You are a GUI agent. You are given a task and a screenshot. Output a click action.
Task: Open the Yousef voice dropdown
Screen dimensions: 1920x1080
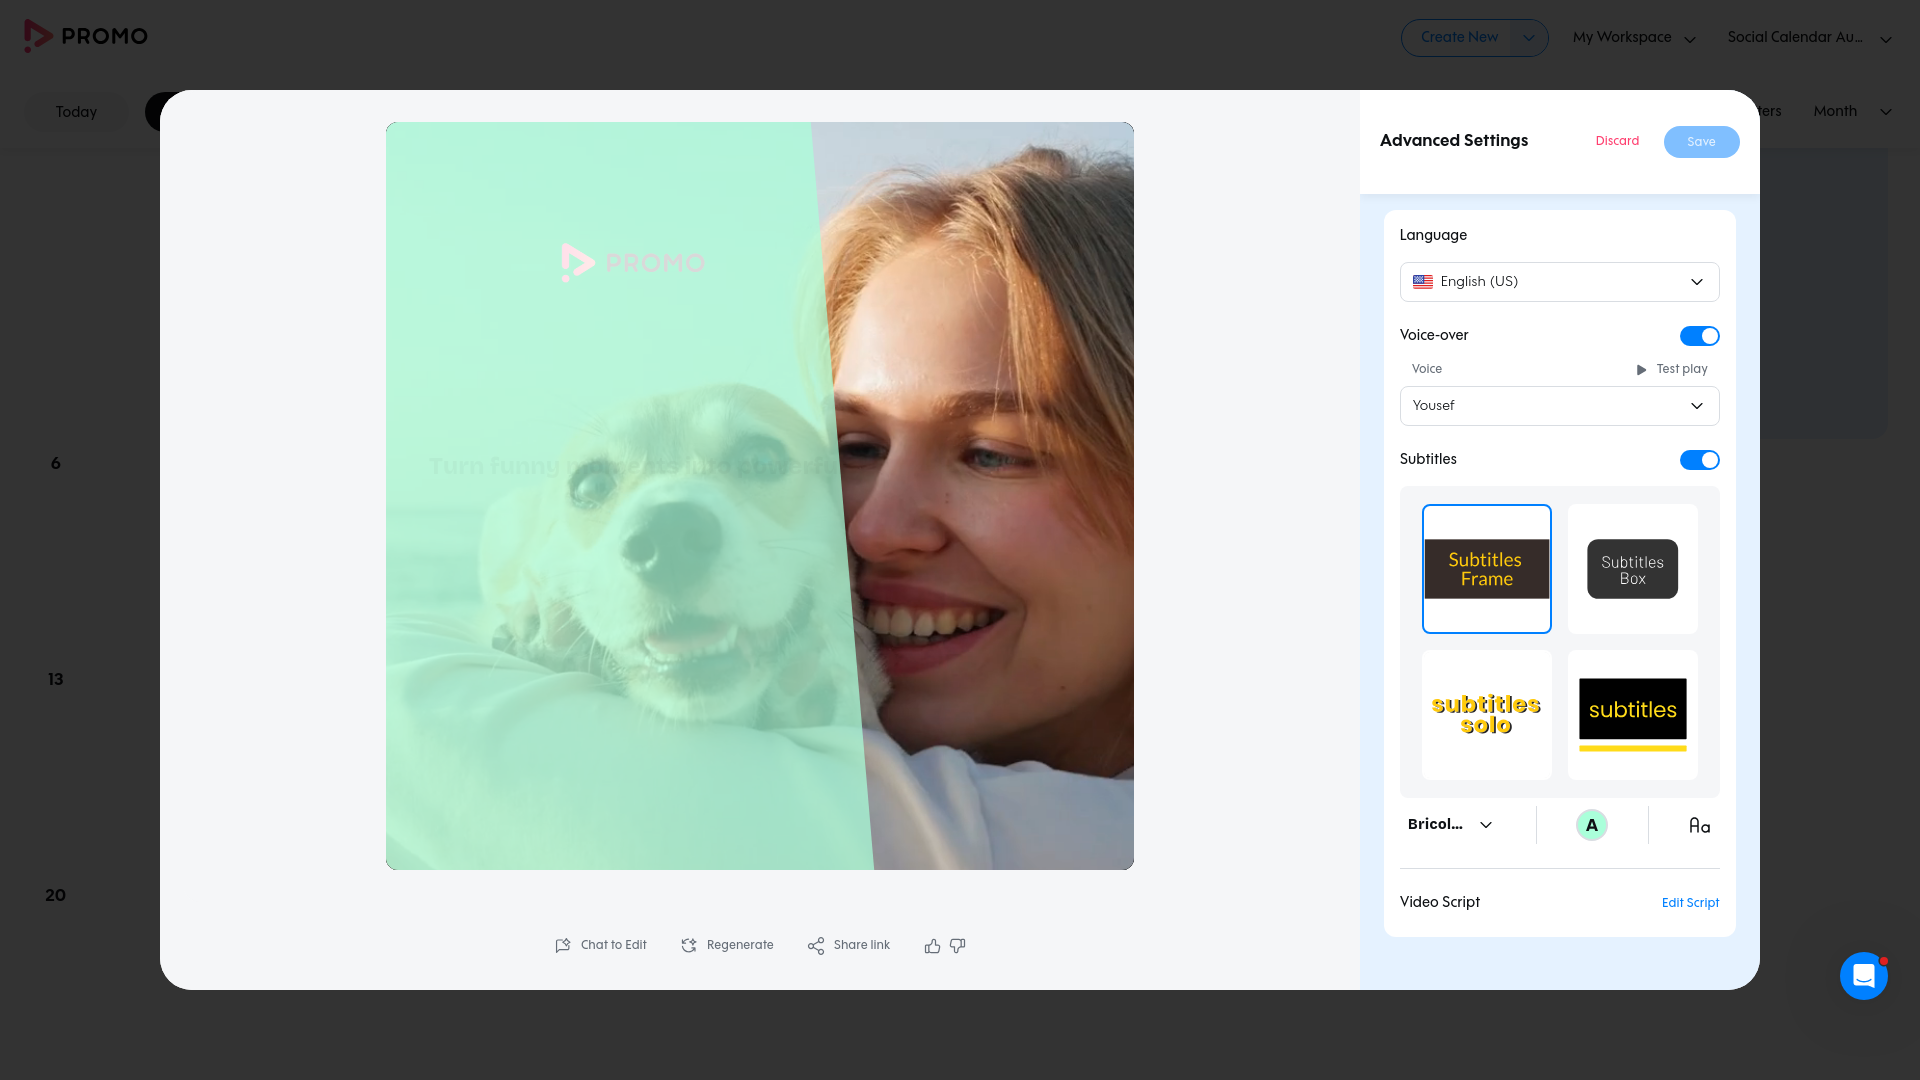point(1559,406)
